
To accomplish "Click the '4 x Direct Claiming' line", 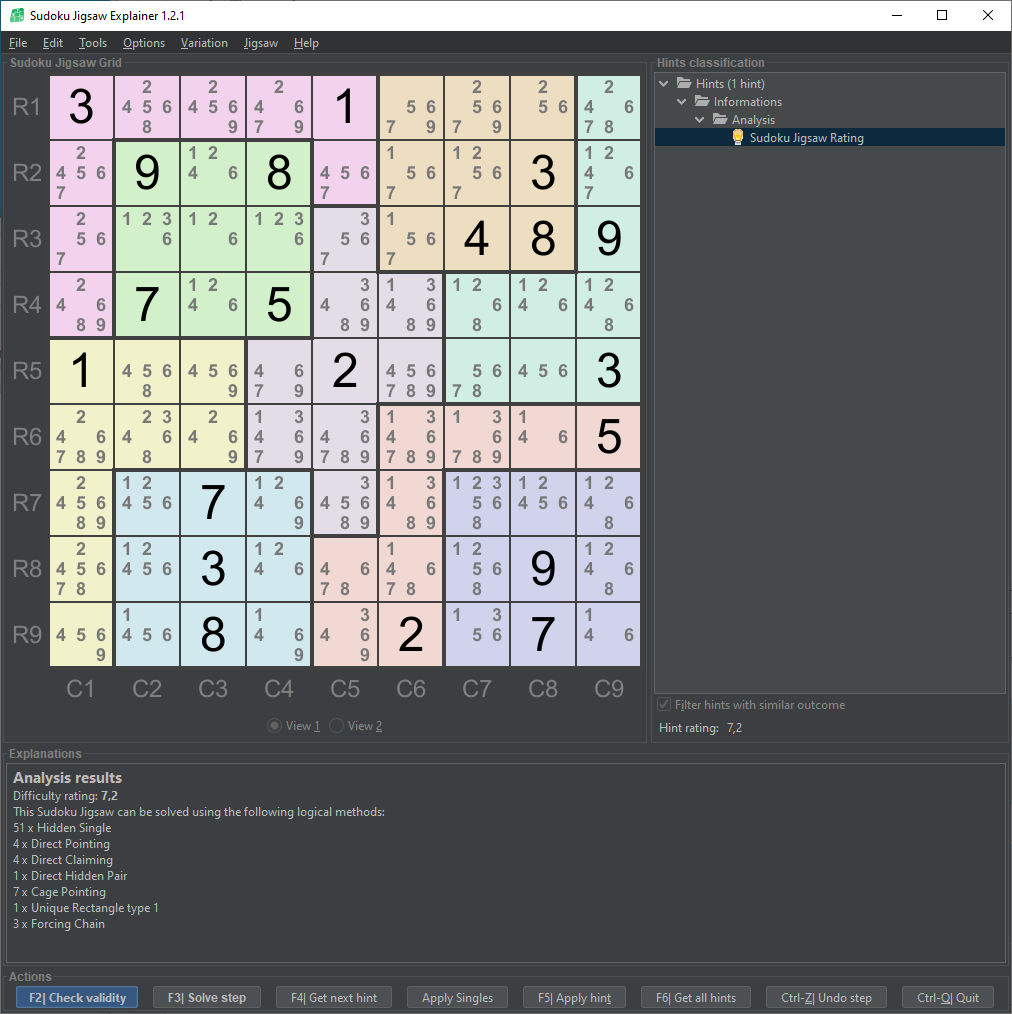I will [63, 859].
